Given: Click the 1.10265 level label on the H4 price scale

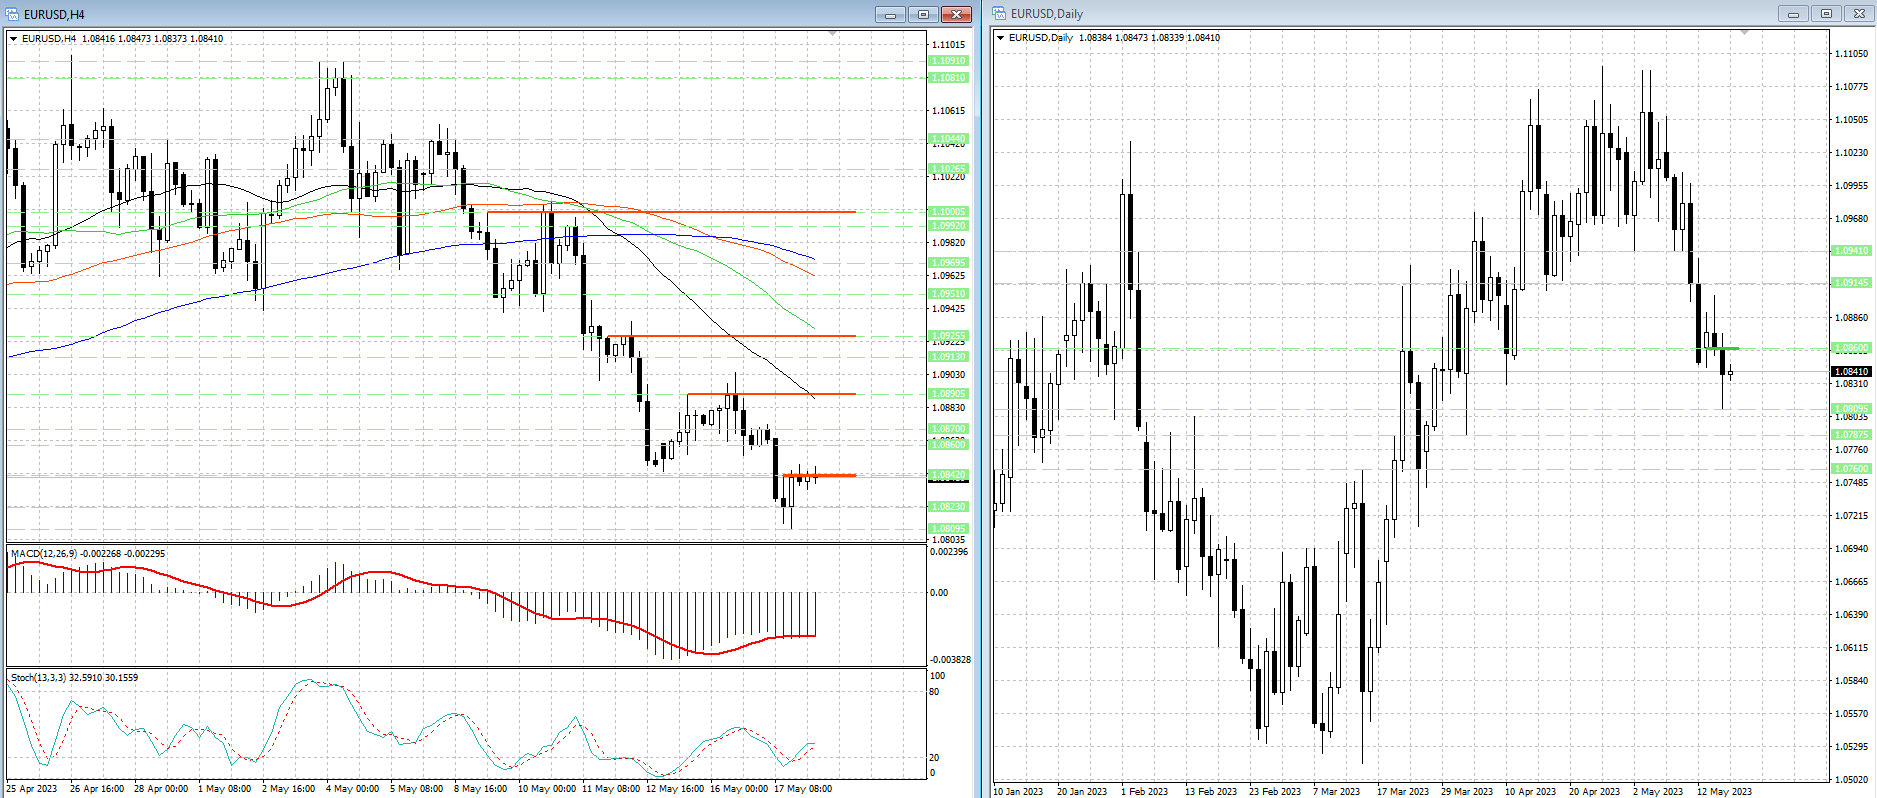Looking at the screenshot, I should (x=949, y=169).
